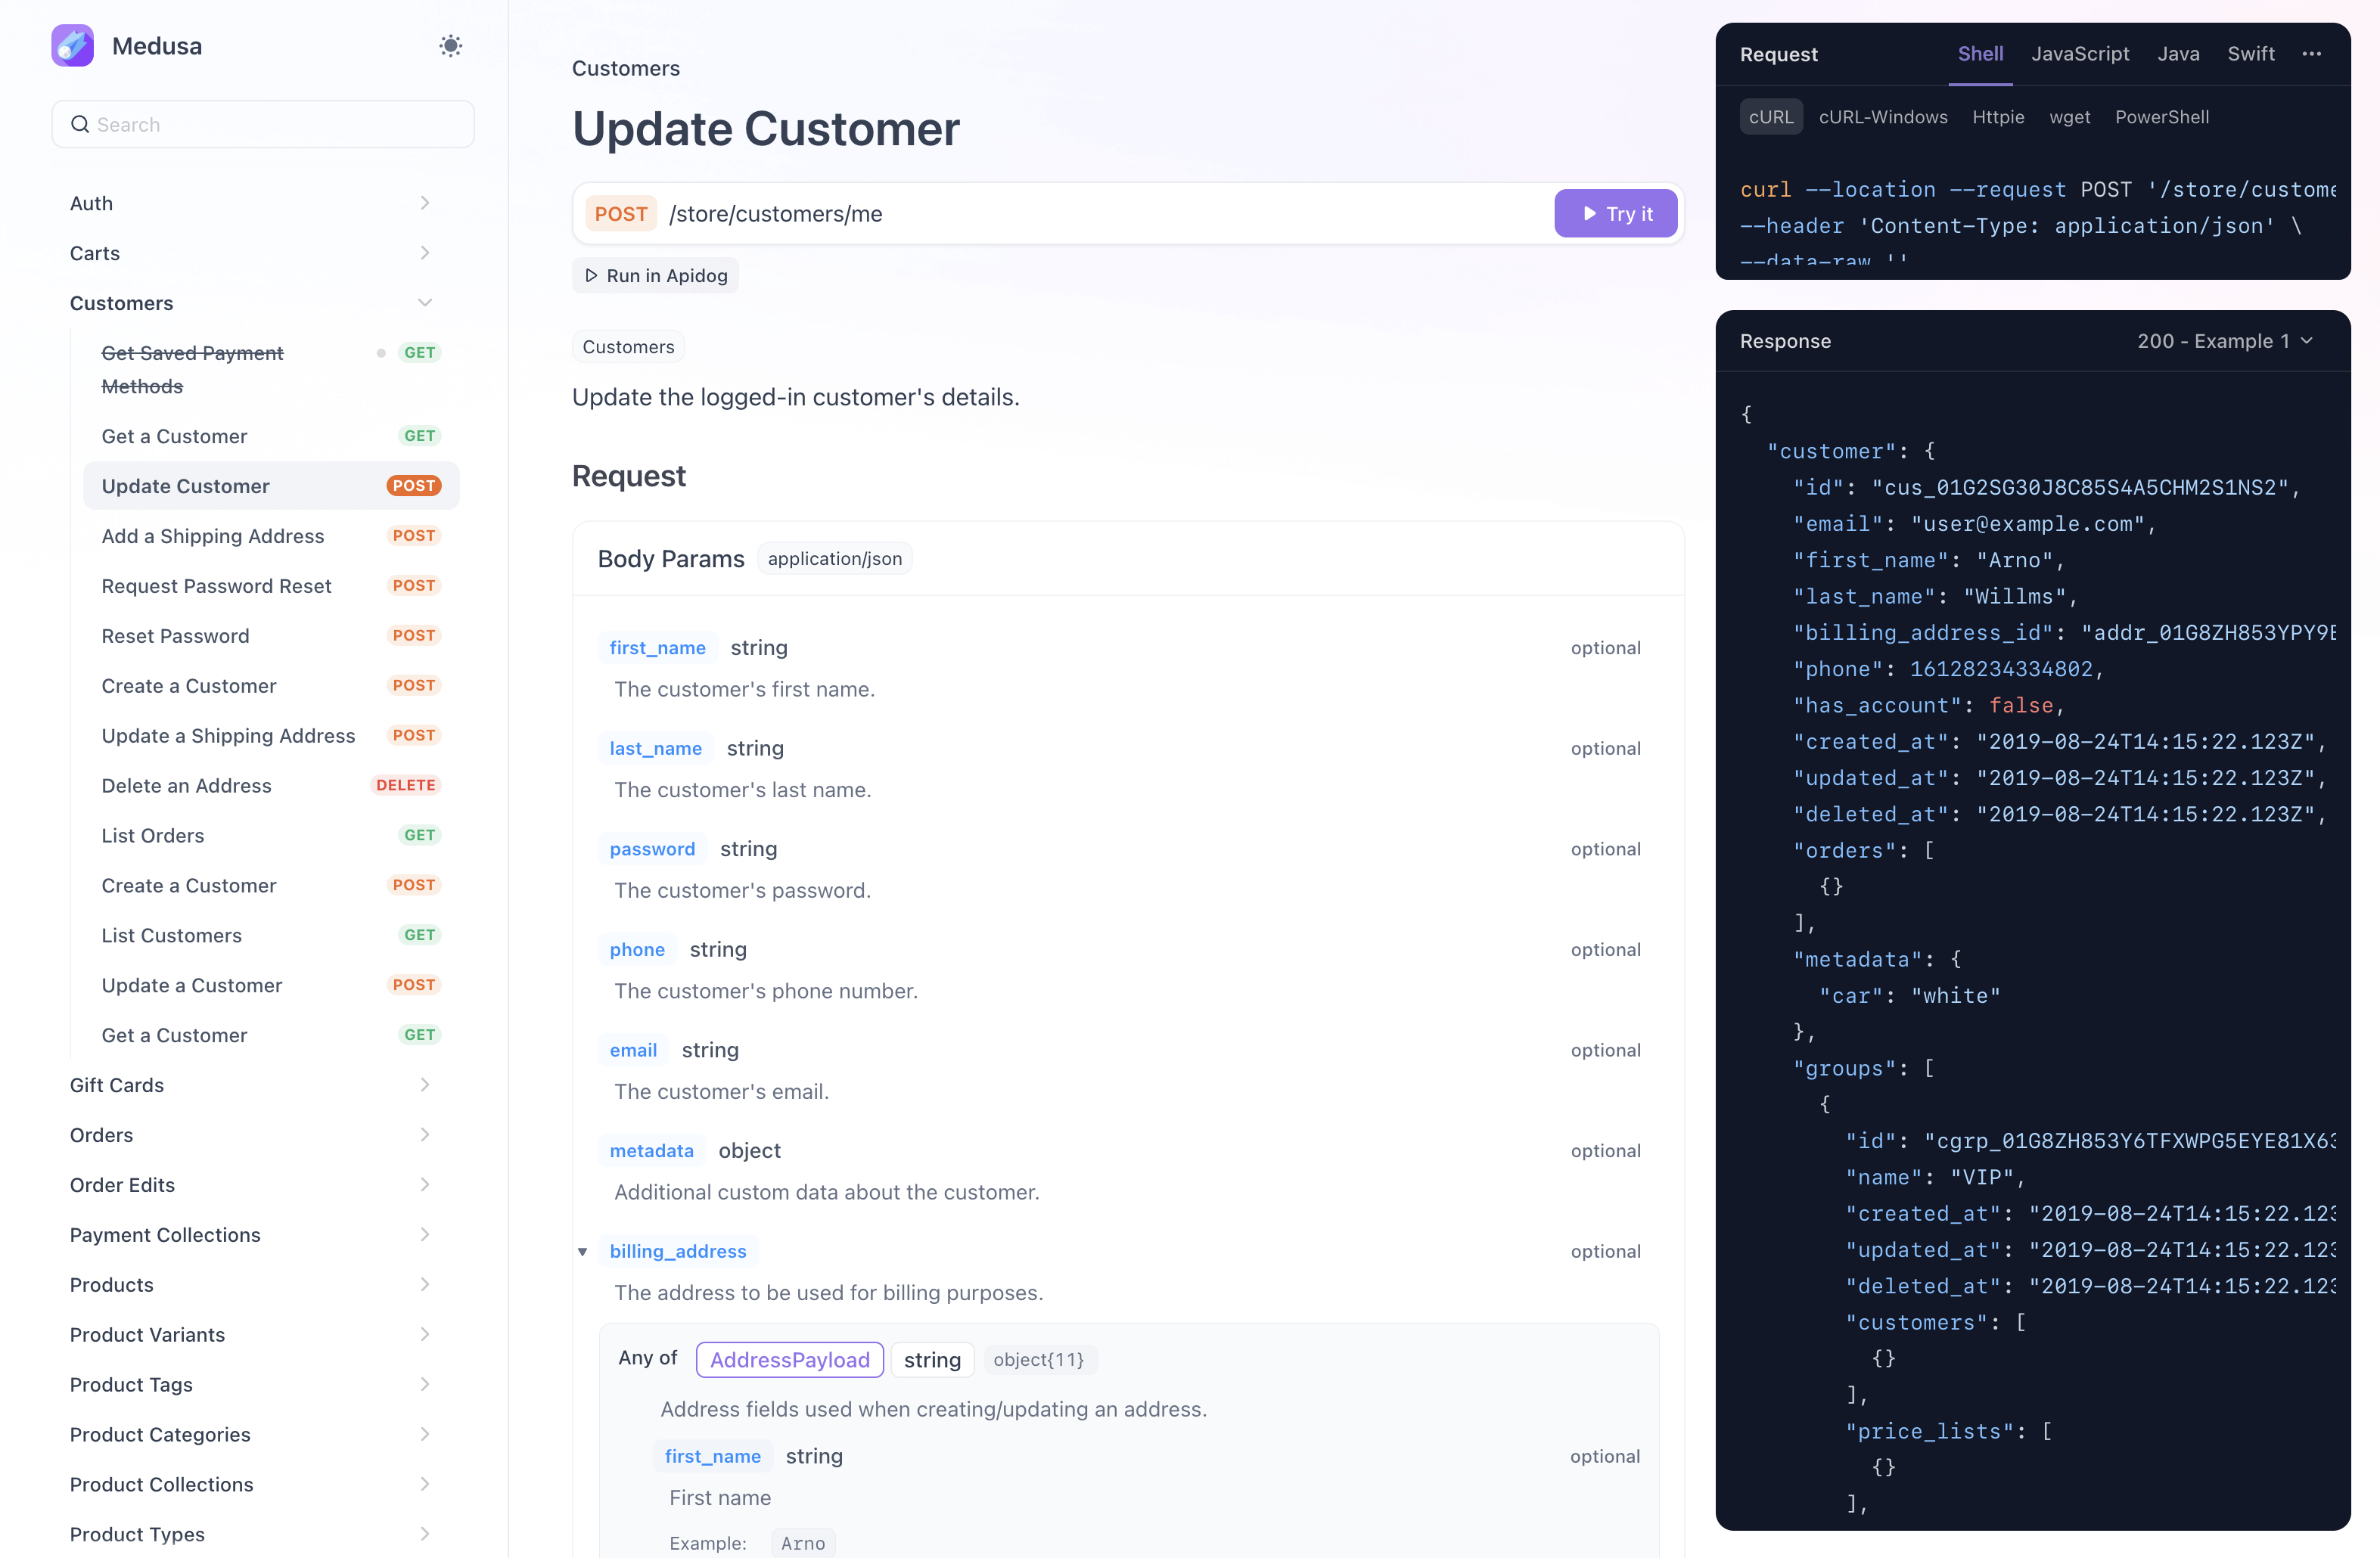The image size is (2380, 1558).
Task: Click the first_name parameter in Body Params
Action: pos(658,648)
